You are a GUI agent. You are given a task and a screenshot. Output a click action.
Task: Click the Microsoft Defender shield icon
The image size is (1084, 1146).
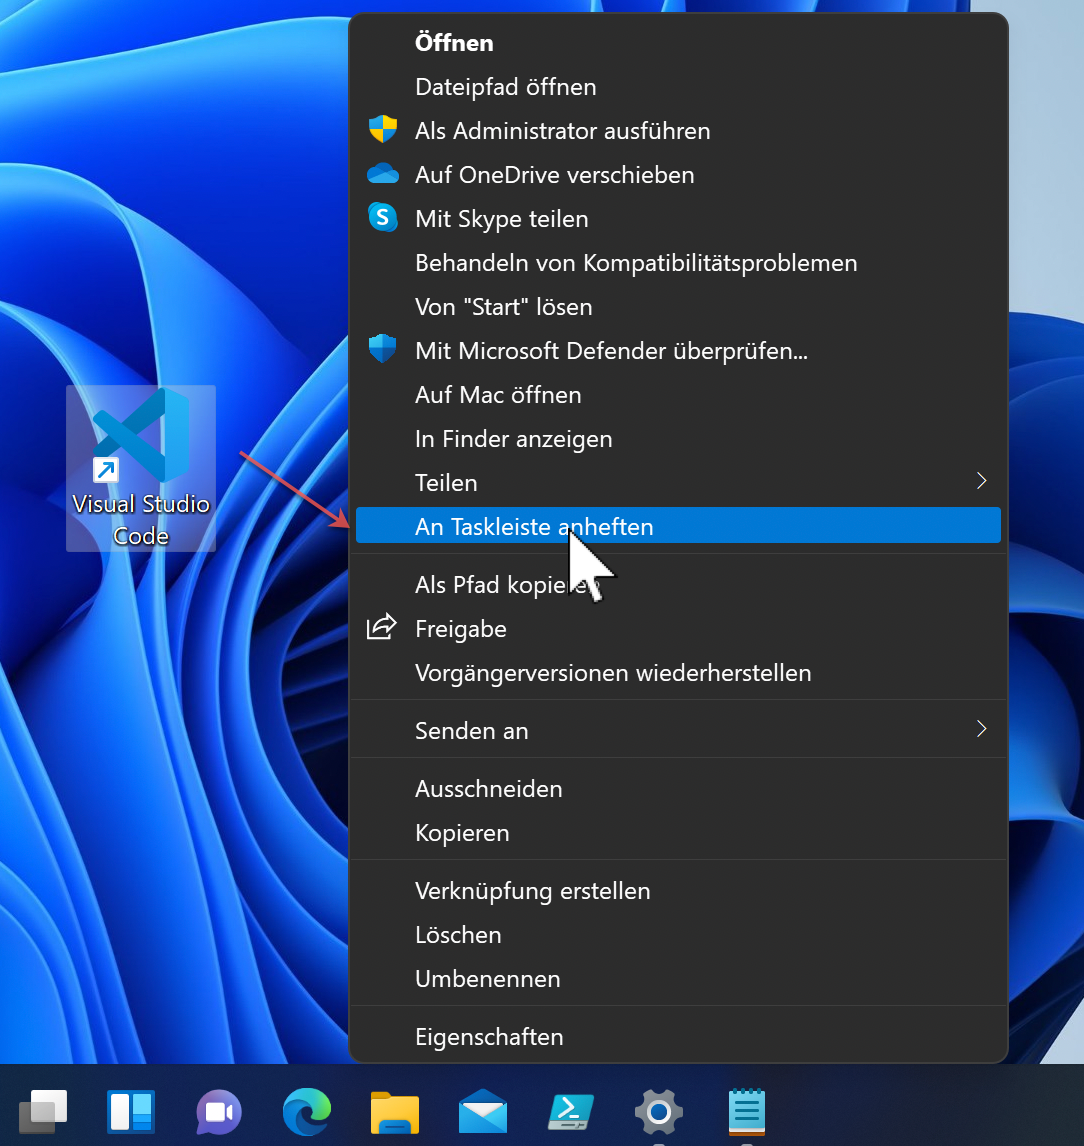[383, 349]
